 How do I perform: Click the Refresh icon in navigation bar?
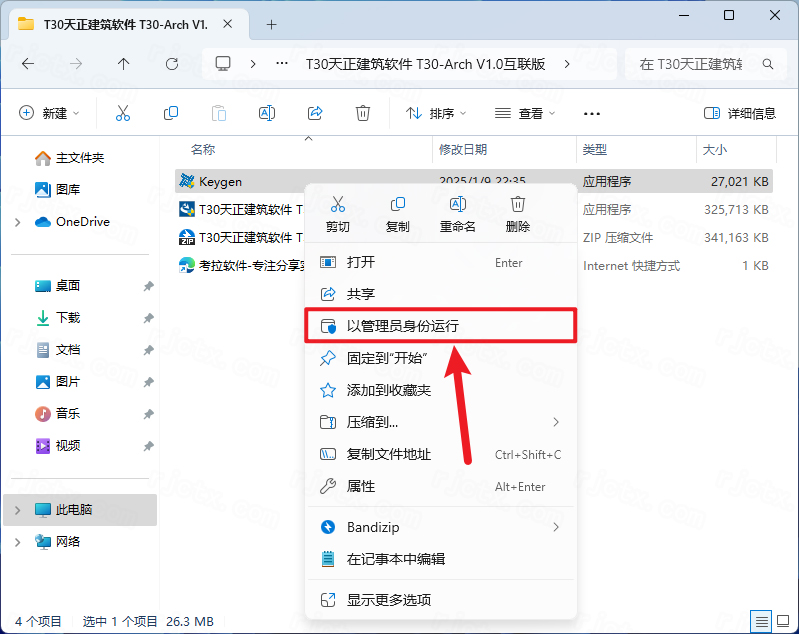172,63
